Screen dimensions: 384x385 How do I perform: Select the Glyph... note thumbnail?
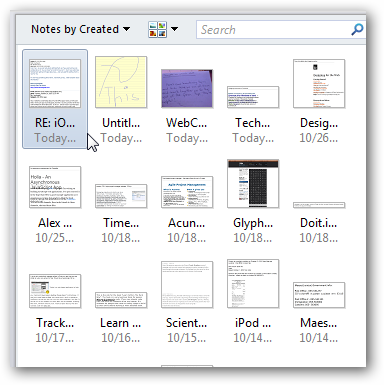(253, 184)
